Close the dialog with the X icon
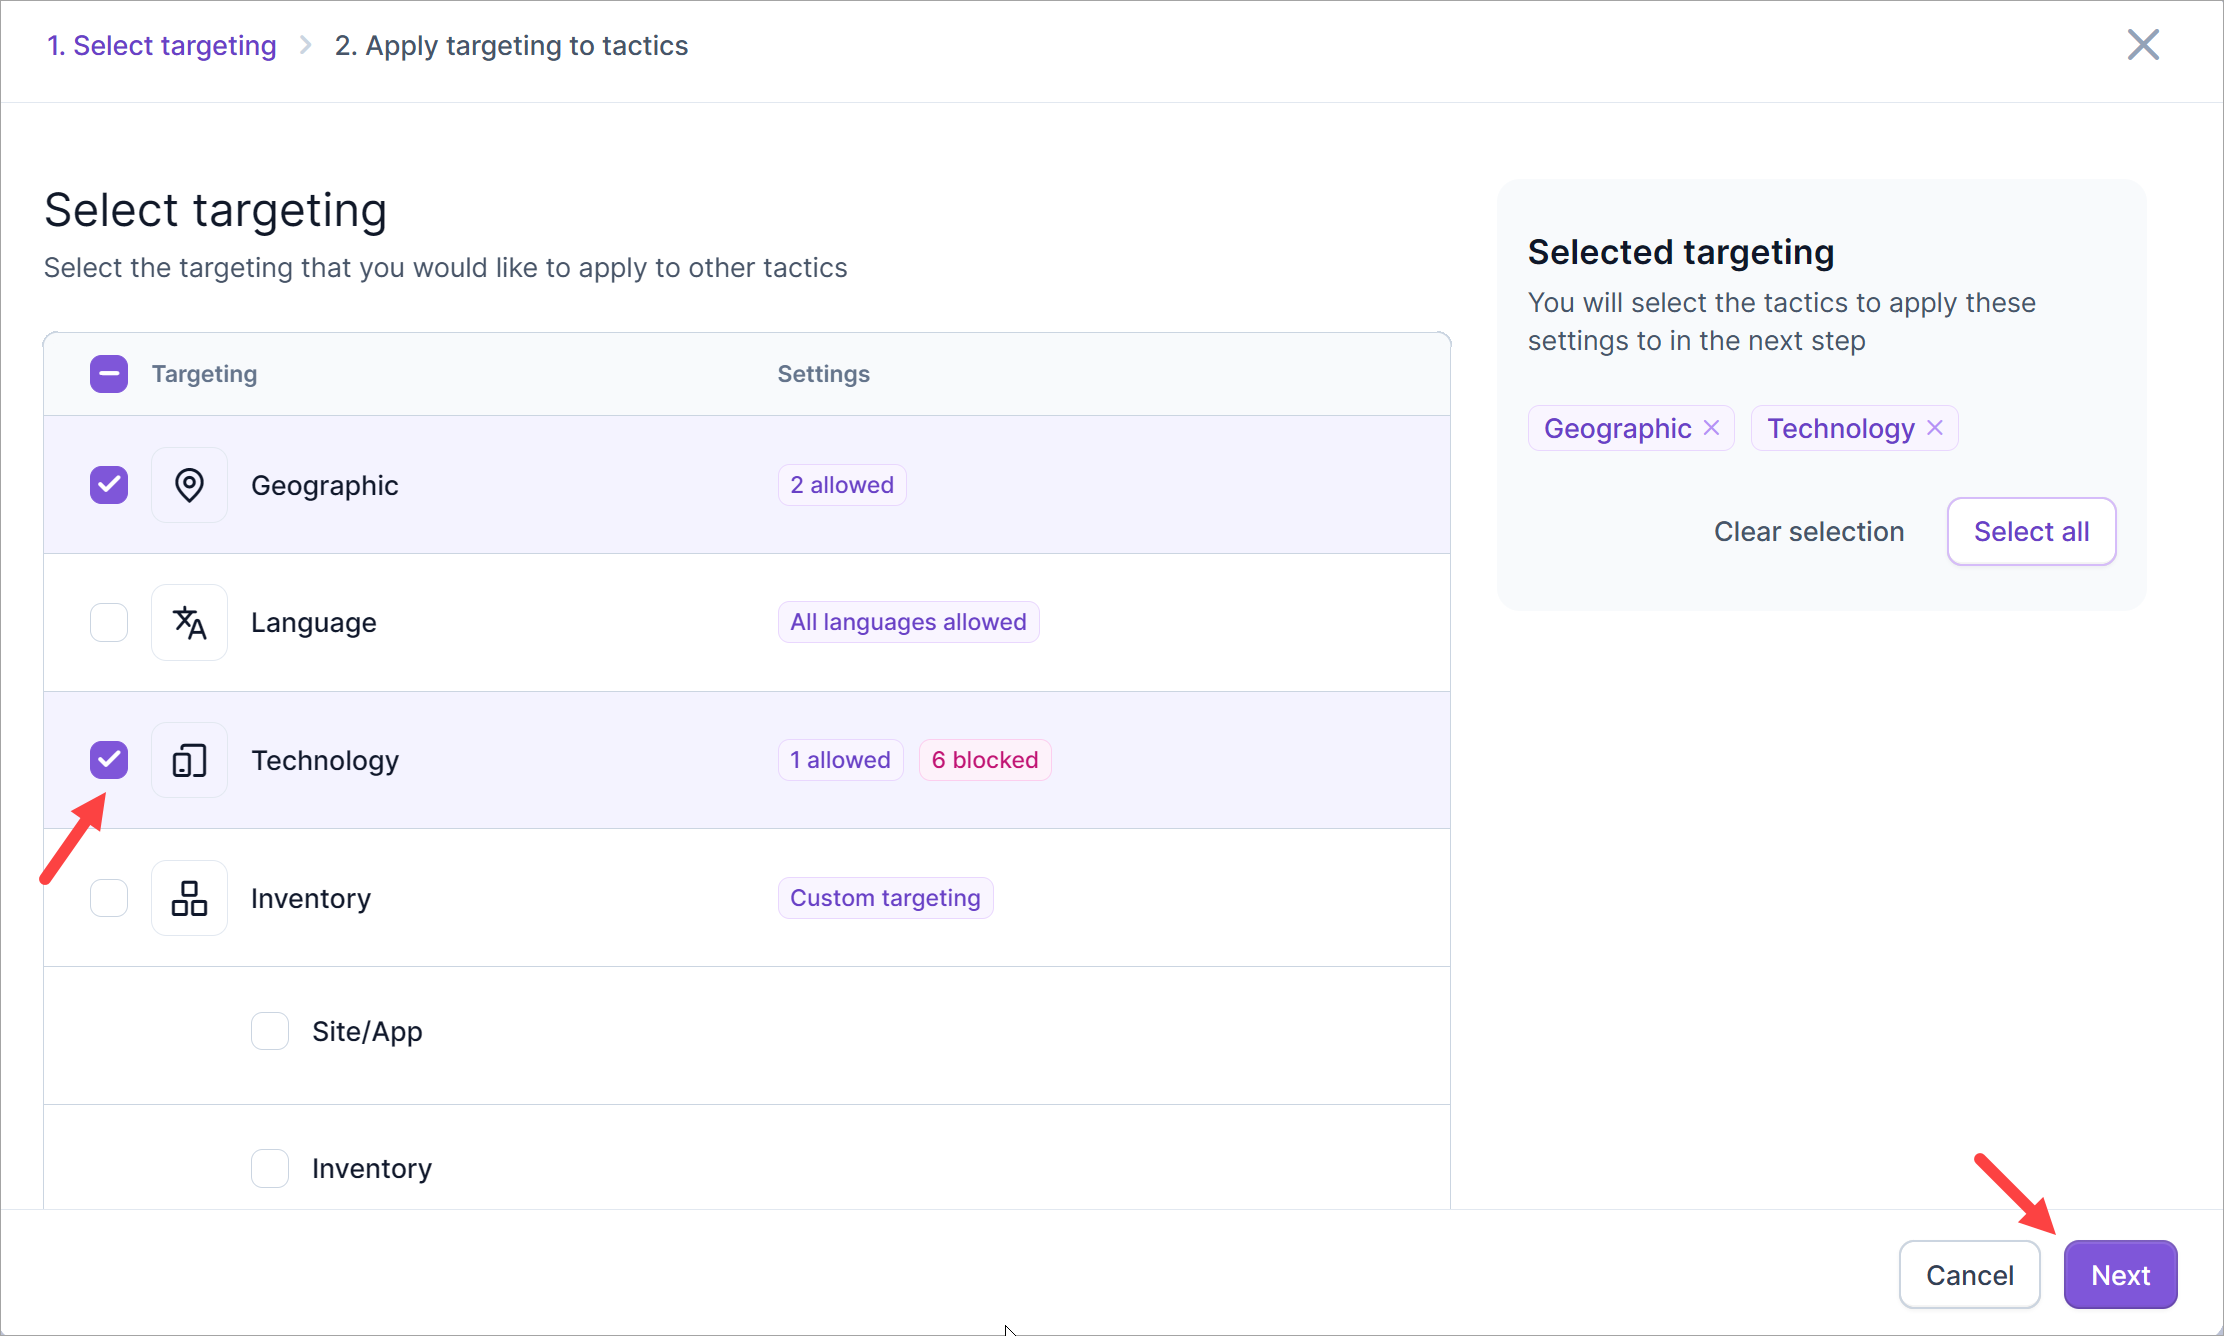Screen dimensions: 2224x1336 coord(2143,45)
